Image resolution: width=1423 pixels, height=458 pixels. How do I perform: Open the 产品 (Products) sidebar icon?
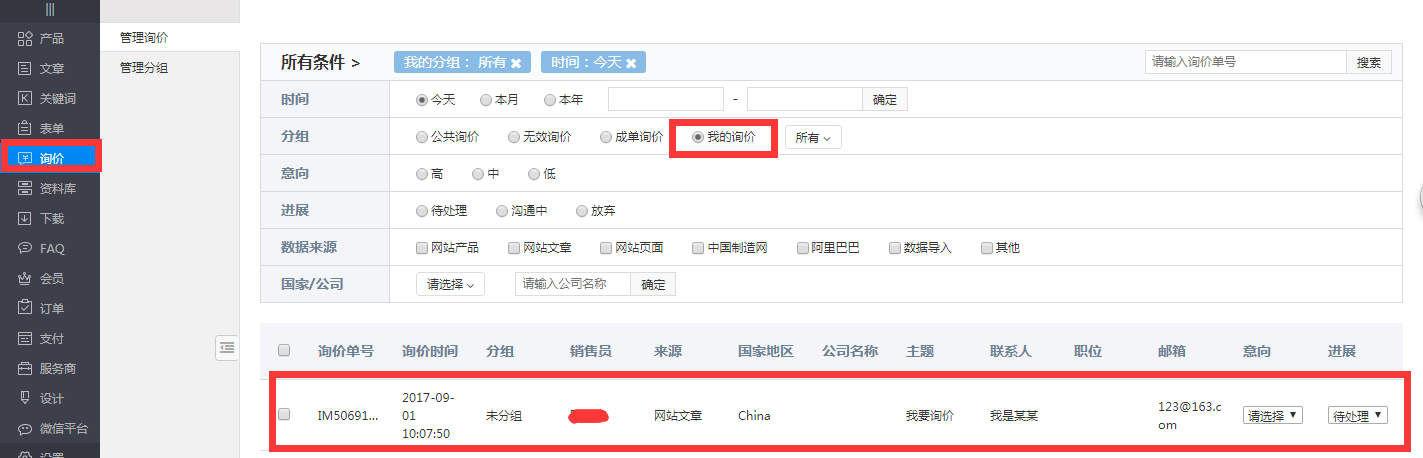26,39
